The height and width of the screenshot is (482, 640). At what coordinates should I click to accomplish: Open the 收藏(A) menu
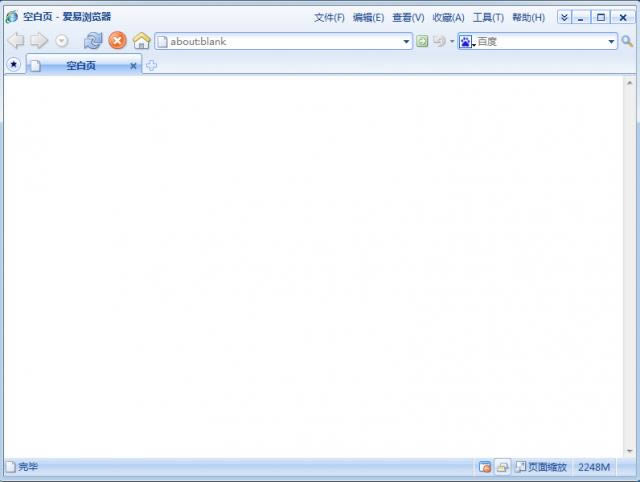tap(448, 17)
